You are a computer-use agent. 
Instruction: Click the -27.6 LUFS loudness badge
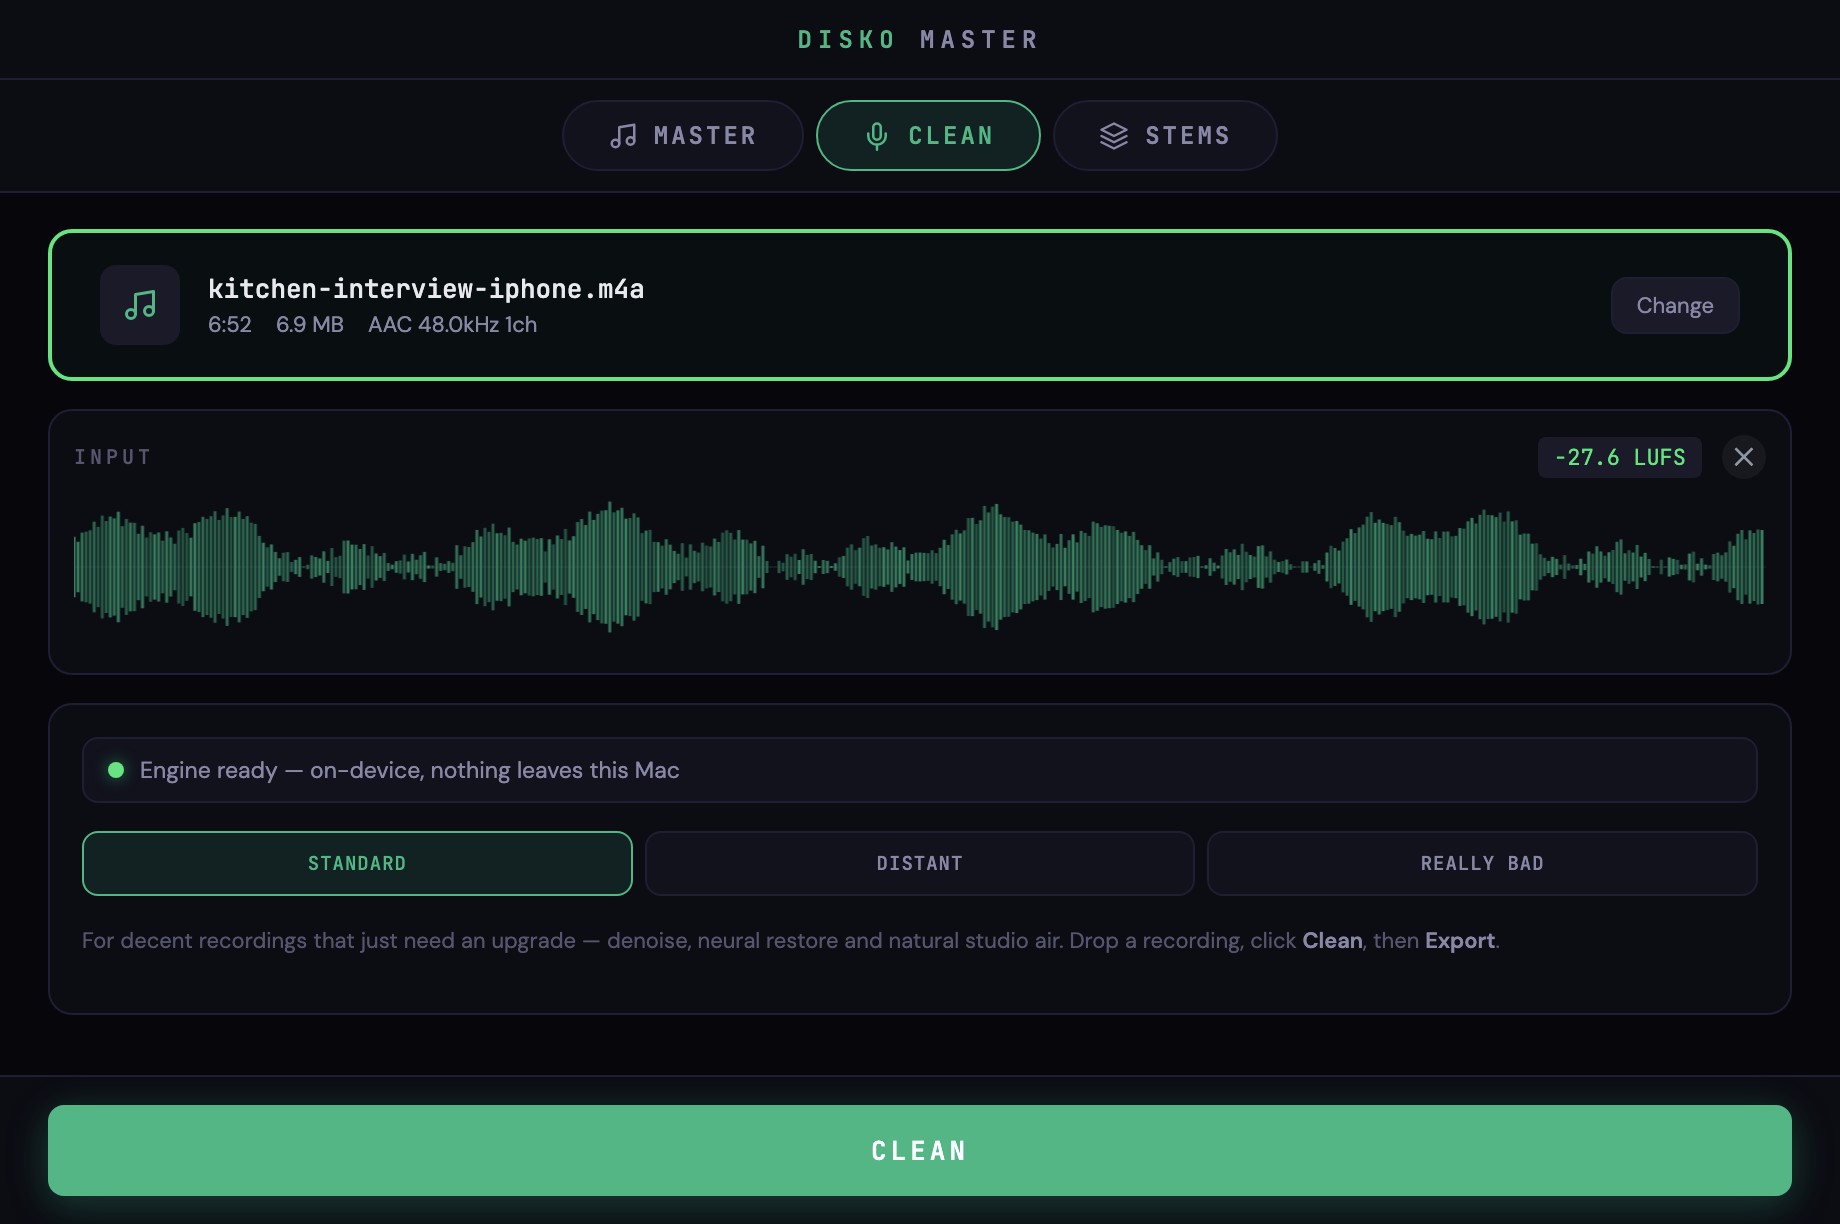click(x=1620, y=457)
